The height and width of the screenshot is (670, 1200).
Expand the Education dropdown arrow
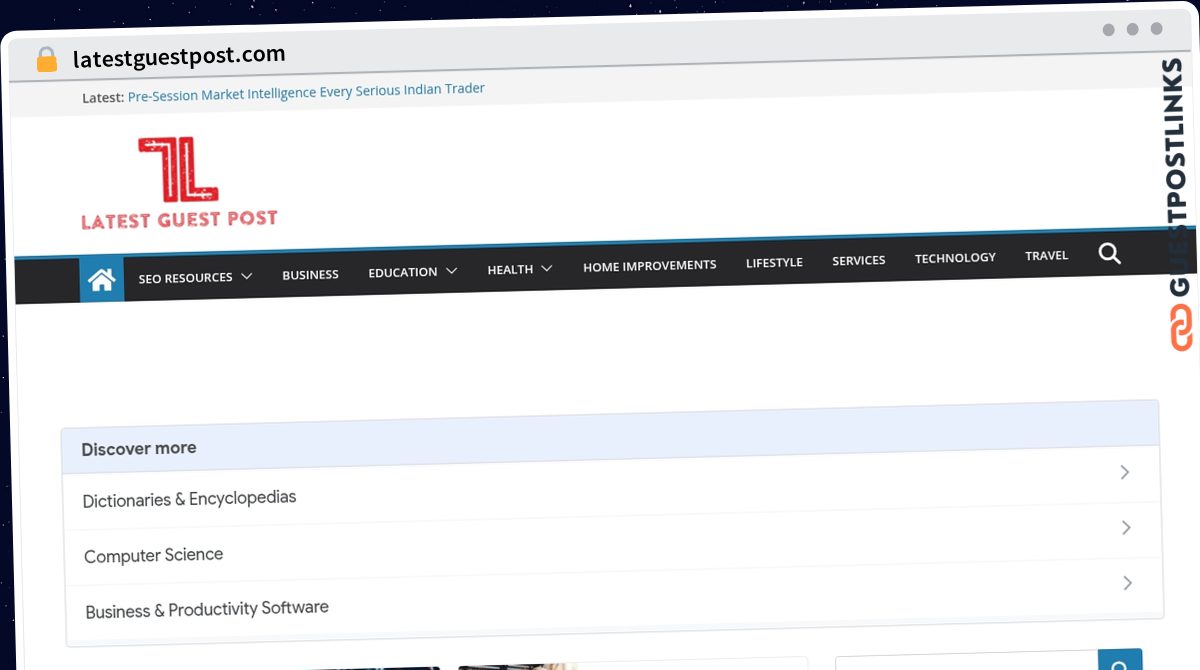(451, 271)
